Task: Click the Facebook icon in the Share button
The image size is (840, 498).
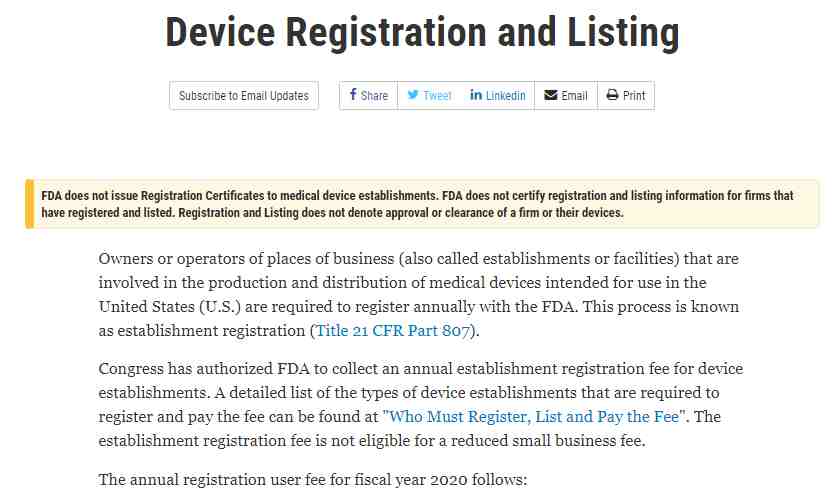Action: pos(353,95)
